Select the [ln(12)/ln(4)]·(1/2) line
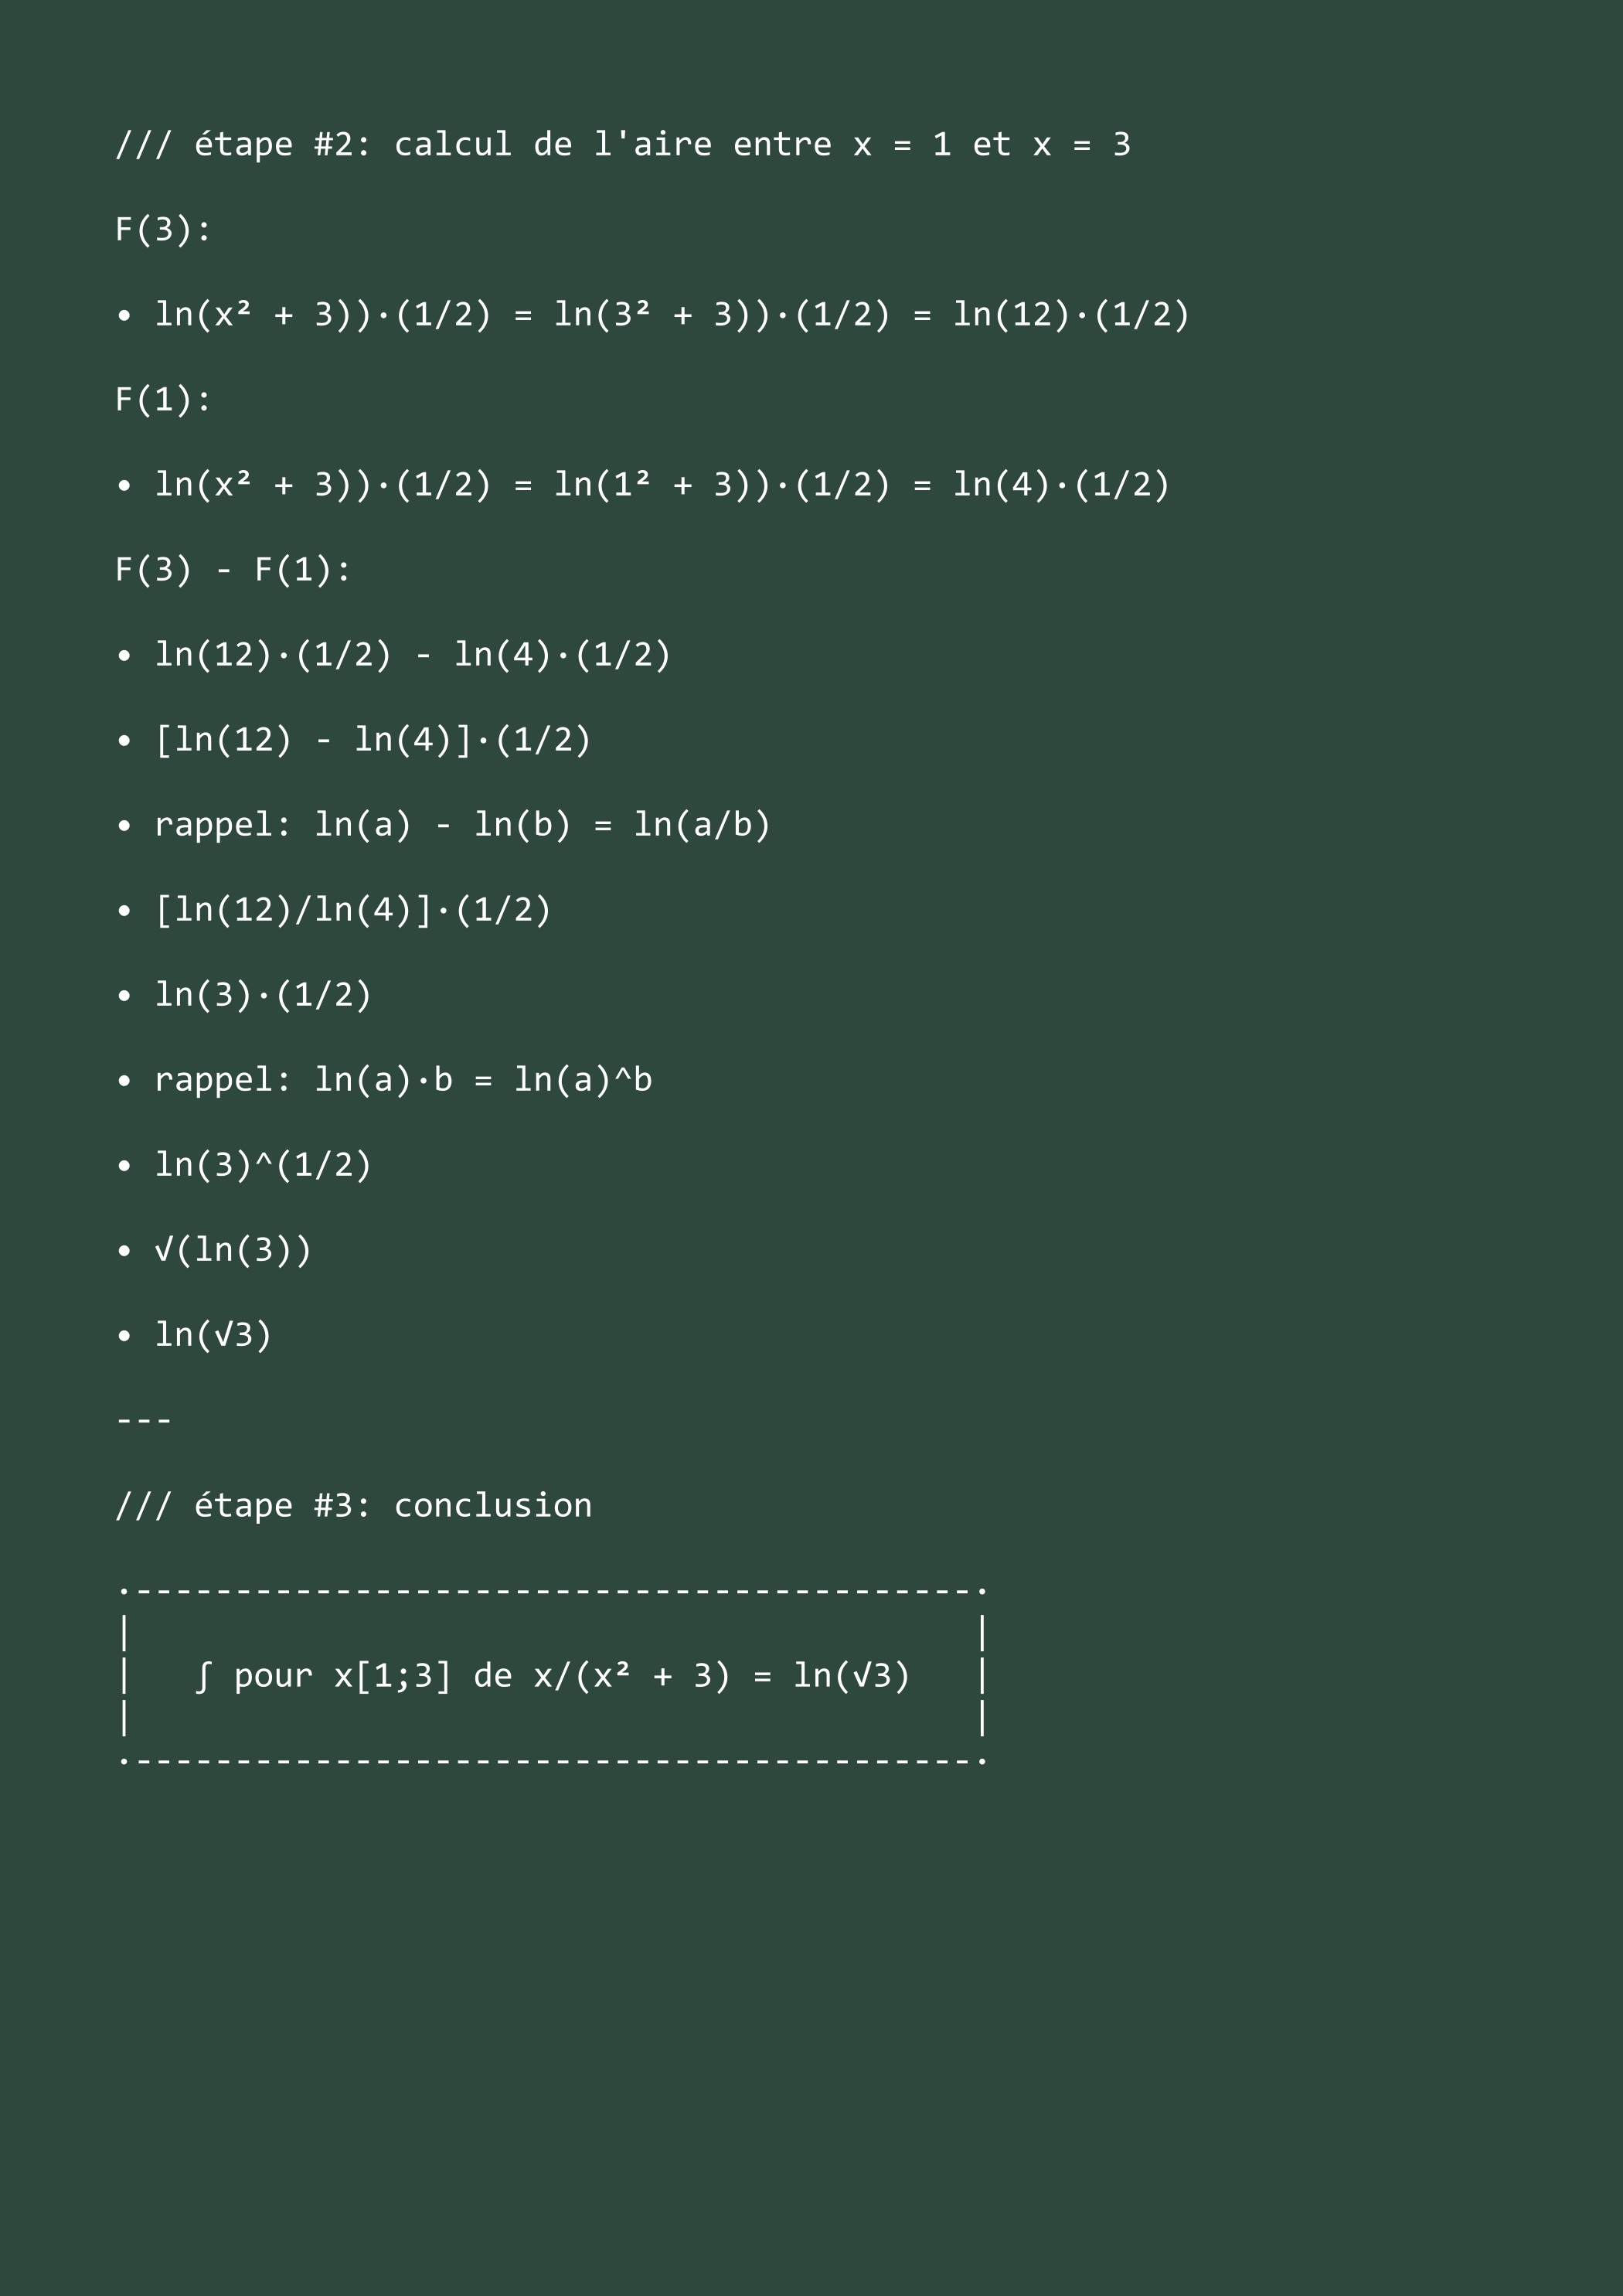 [x=333, y=910]
